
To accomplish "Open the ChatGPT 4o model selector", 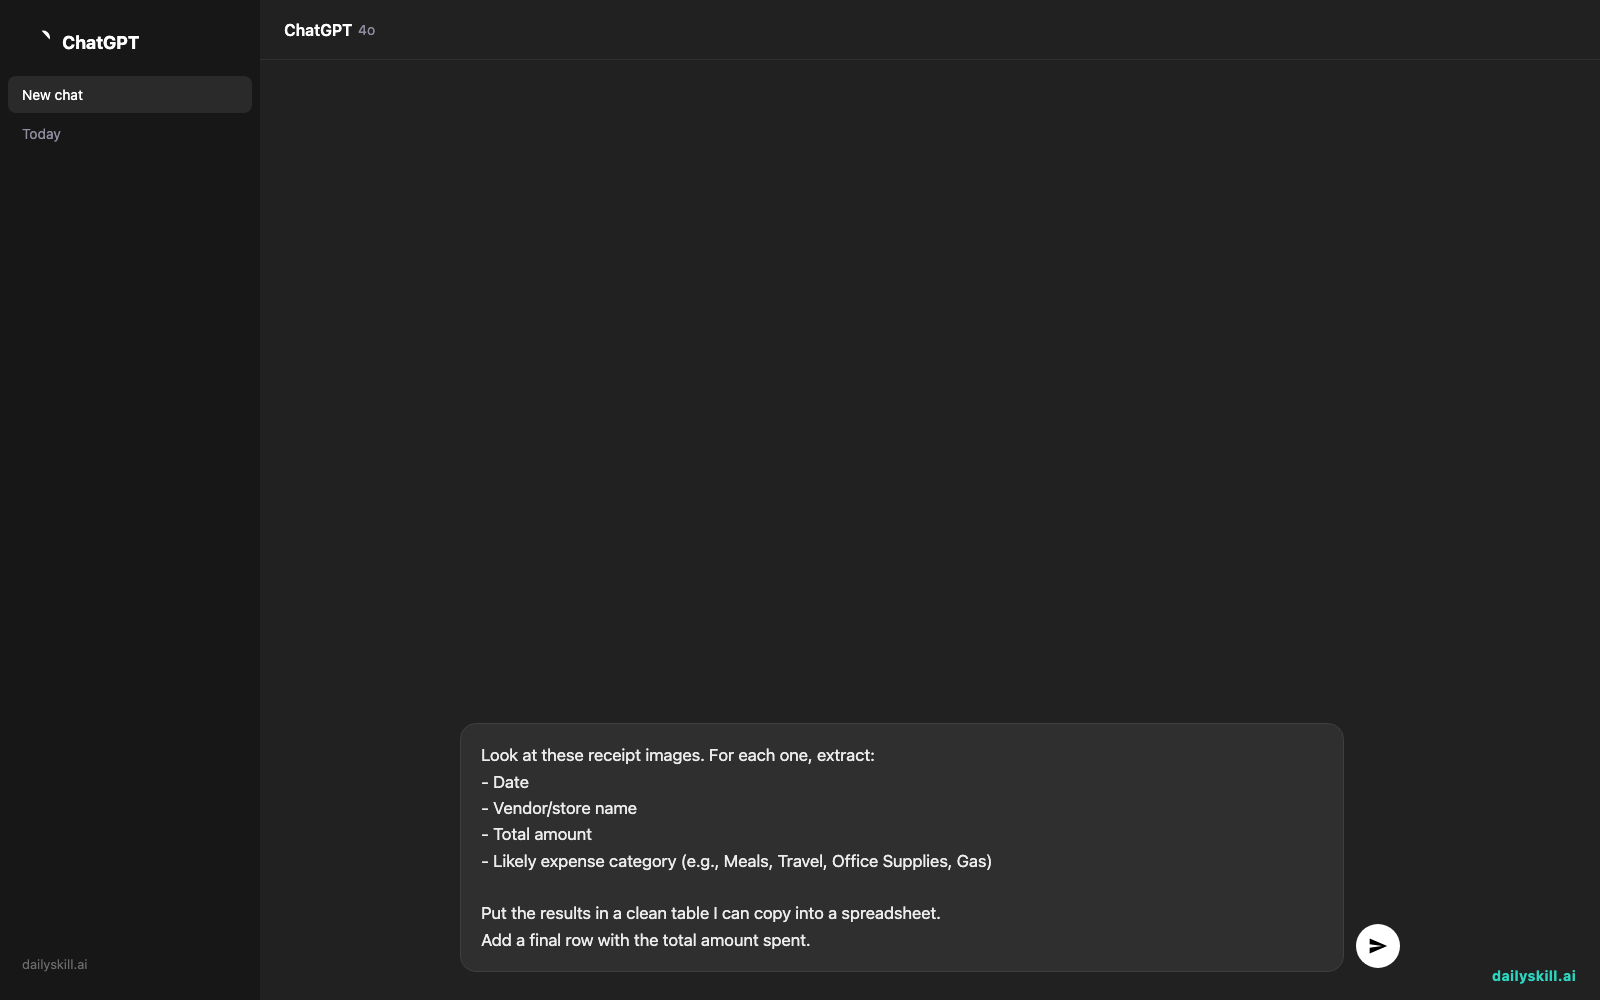I will coord(330,30).
